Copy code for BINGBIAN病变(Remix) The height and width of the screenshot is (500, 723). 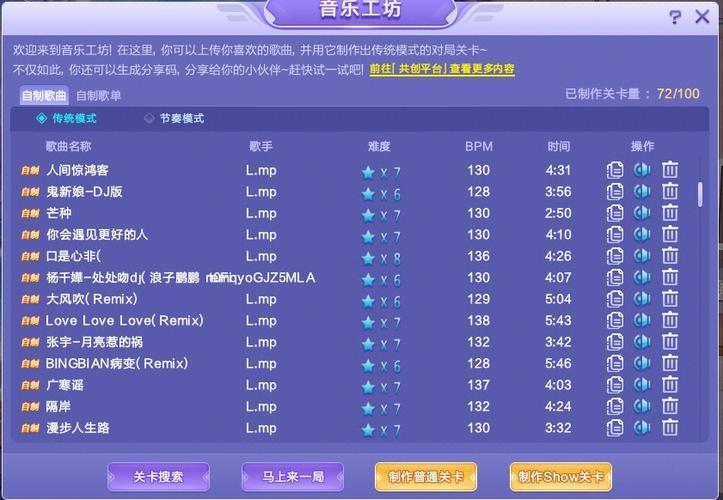tap(615, 363)
